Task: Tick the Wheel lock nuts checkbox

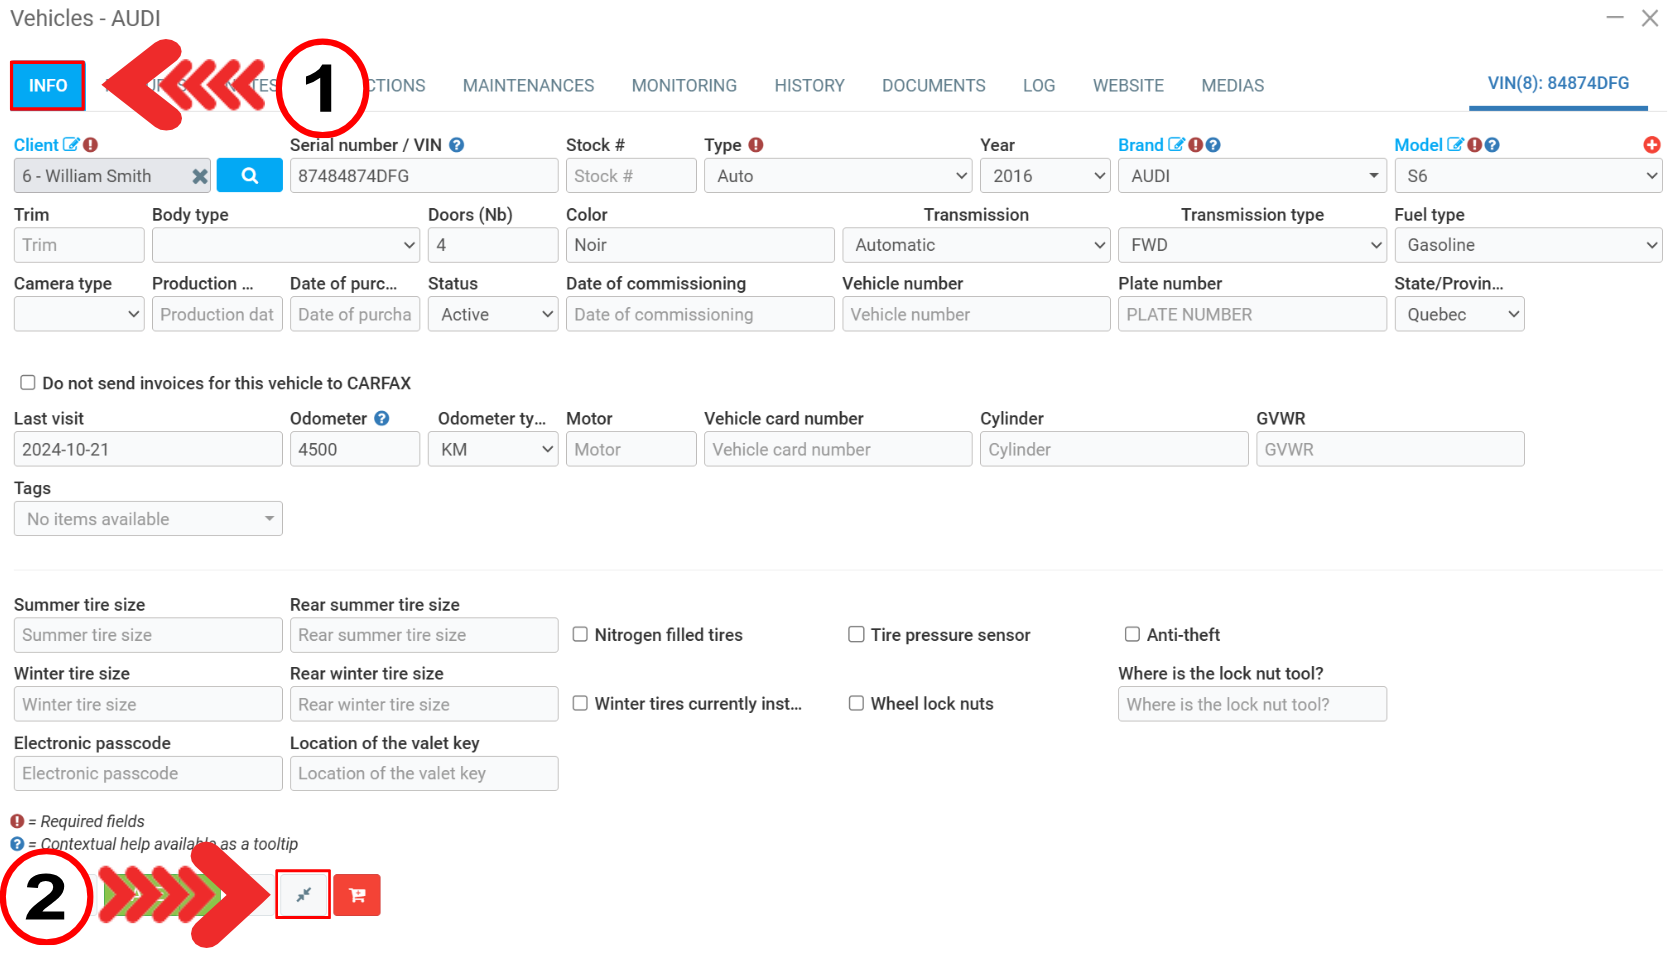Action: [x=856, y=703]
